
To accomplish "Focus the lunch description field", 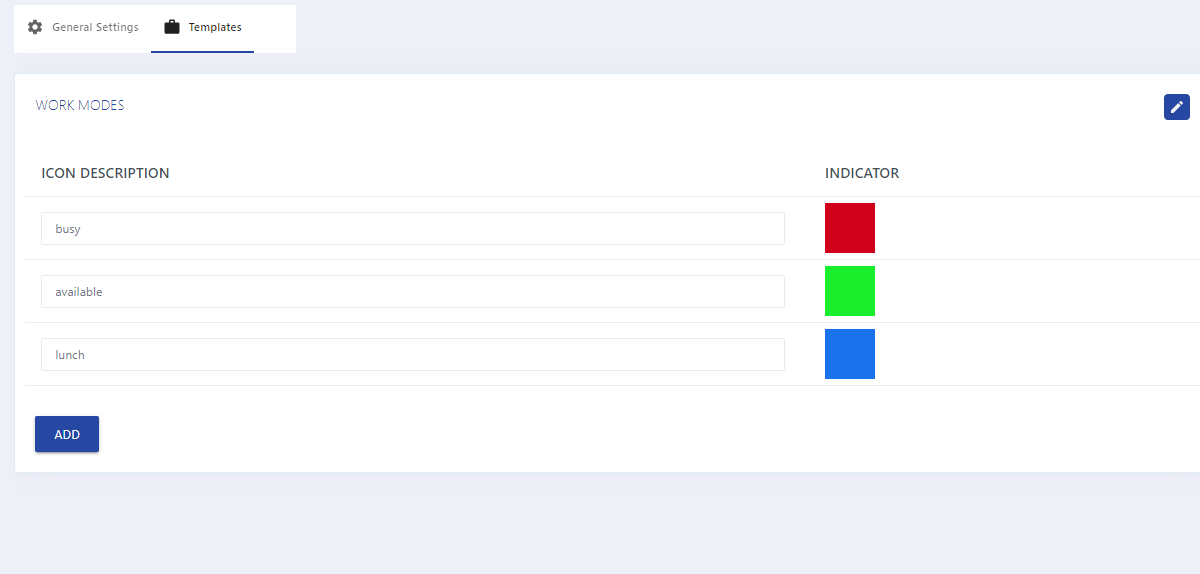I will (x=413, y=354).
